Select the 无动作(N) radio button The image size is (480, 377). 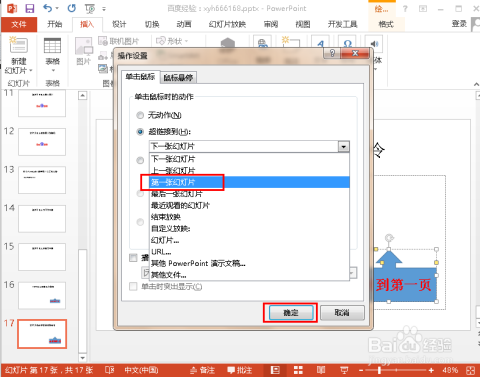pos(140,115)
